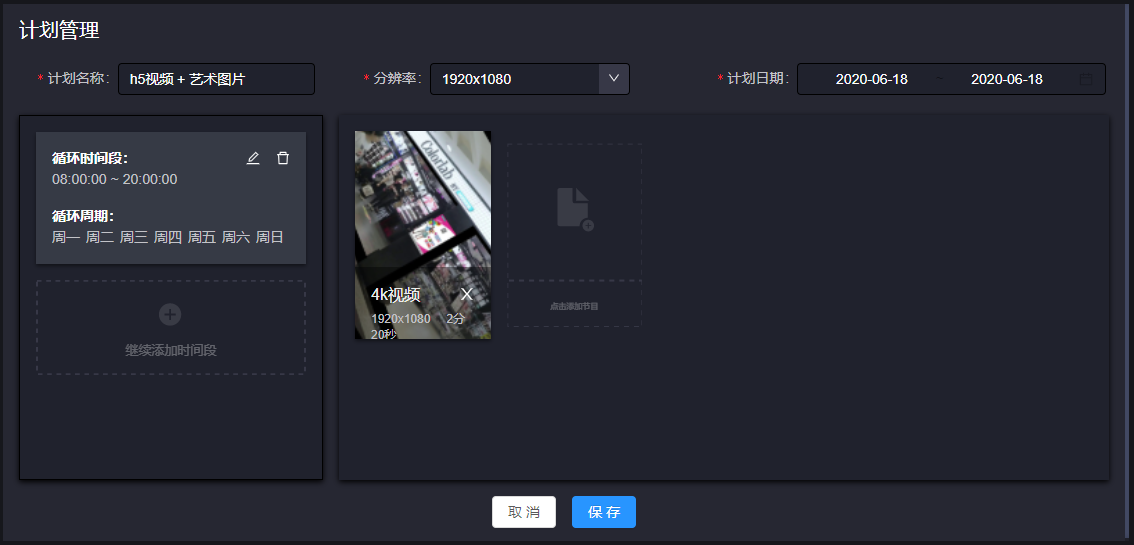
Task: Select 周三 in the loop cycle
Action: click(134, 237)
